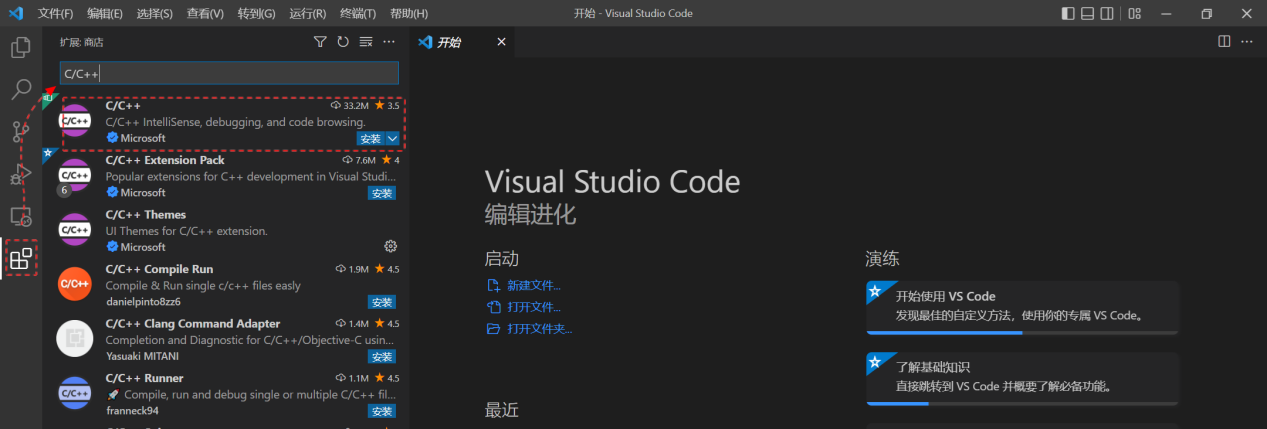1267x429 pixels.
Task: Click the star badge on 开始使用 VS Code card
Action: tap(874, 292)
